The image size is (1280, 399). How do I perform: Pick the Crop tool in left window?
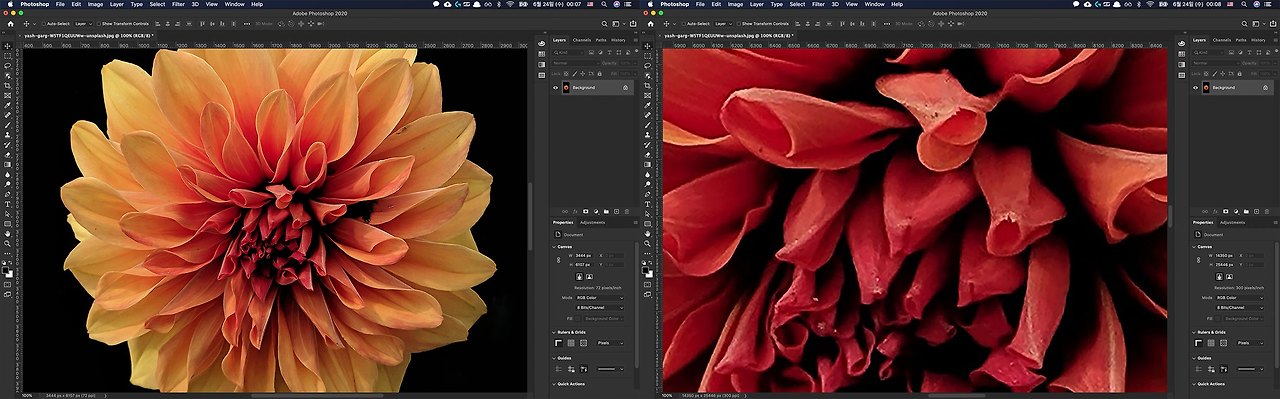click(7, 85)
